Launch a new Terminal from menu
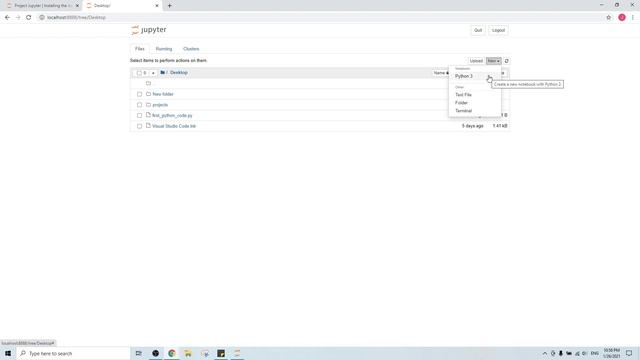The width and height of the screenshot is (640, 360). pyautogui.click(x=463, y=111)
